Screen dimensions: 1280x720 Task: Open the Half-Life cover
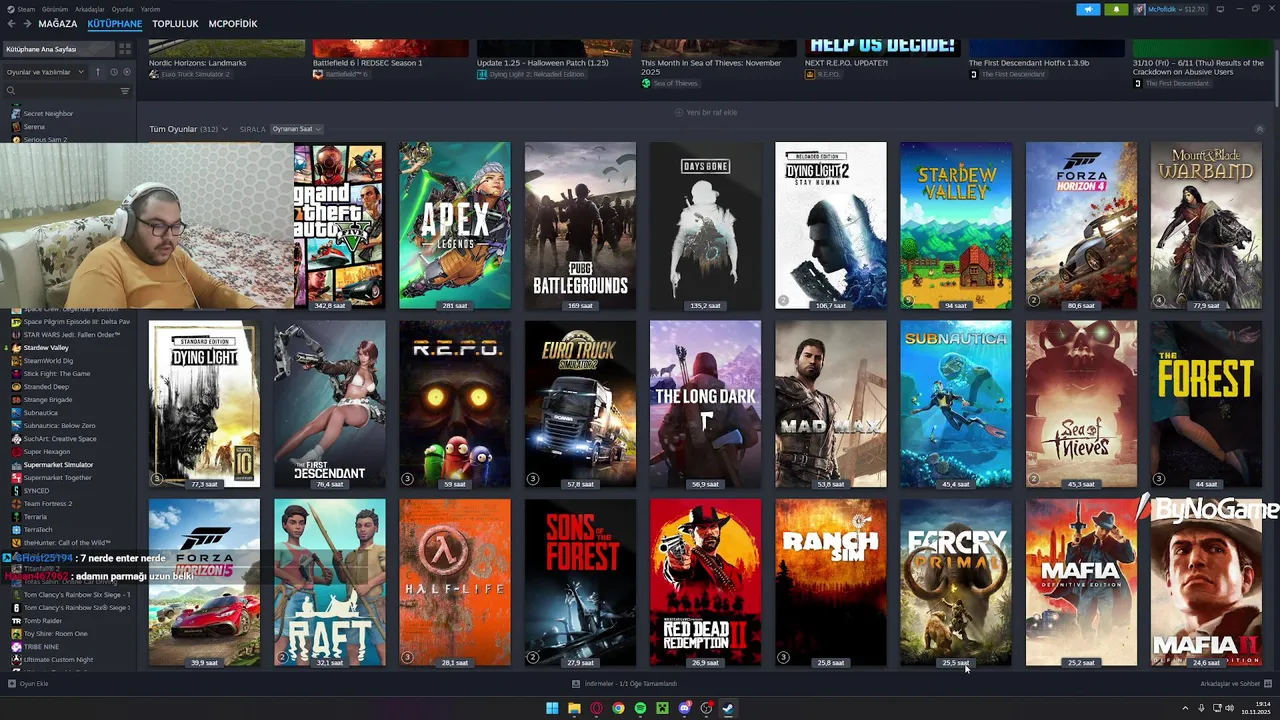click(455, 583)
